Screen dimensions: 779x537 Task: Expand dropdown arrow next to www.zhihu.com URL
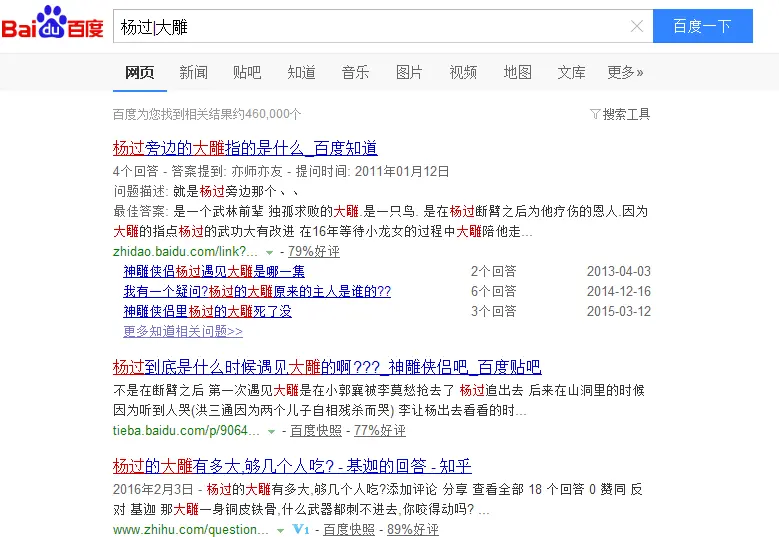coord(280,531)
